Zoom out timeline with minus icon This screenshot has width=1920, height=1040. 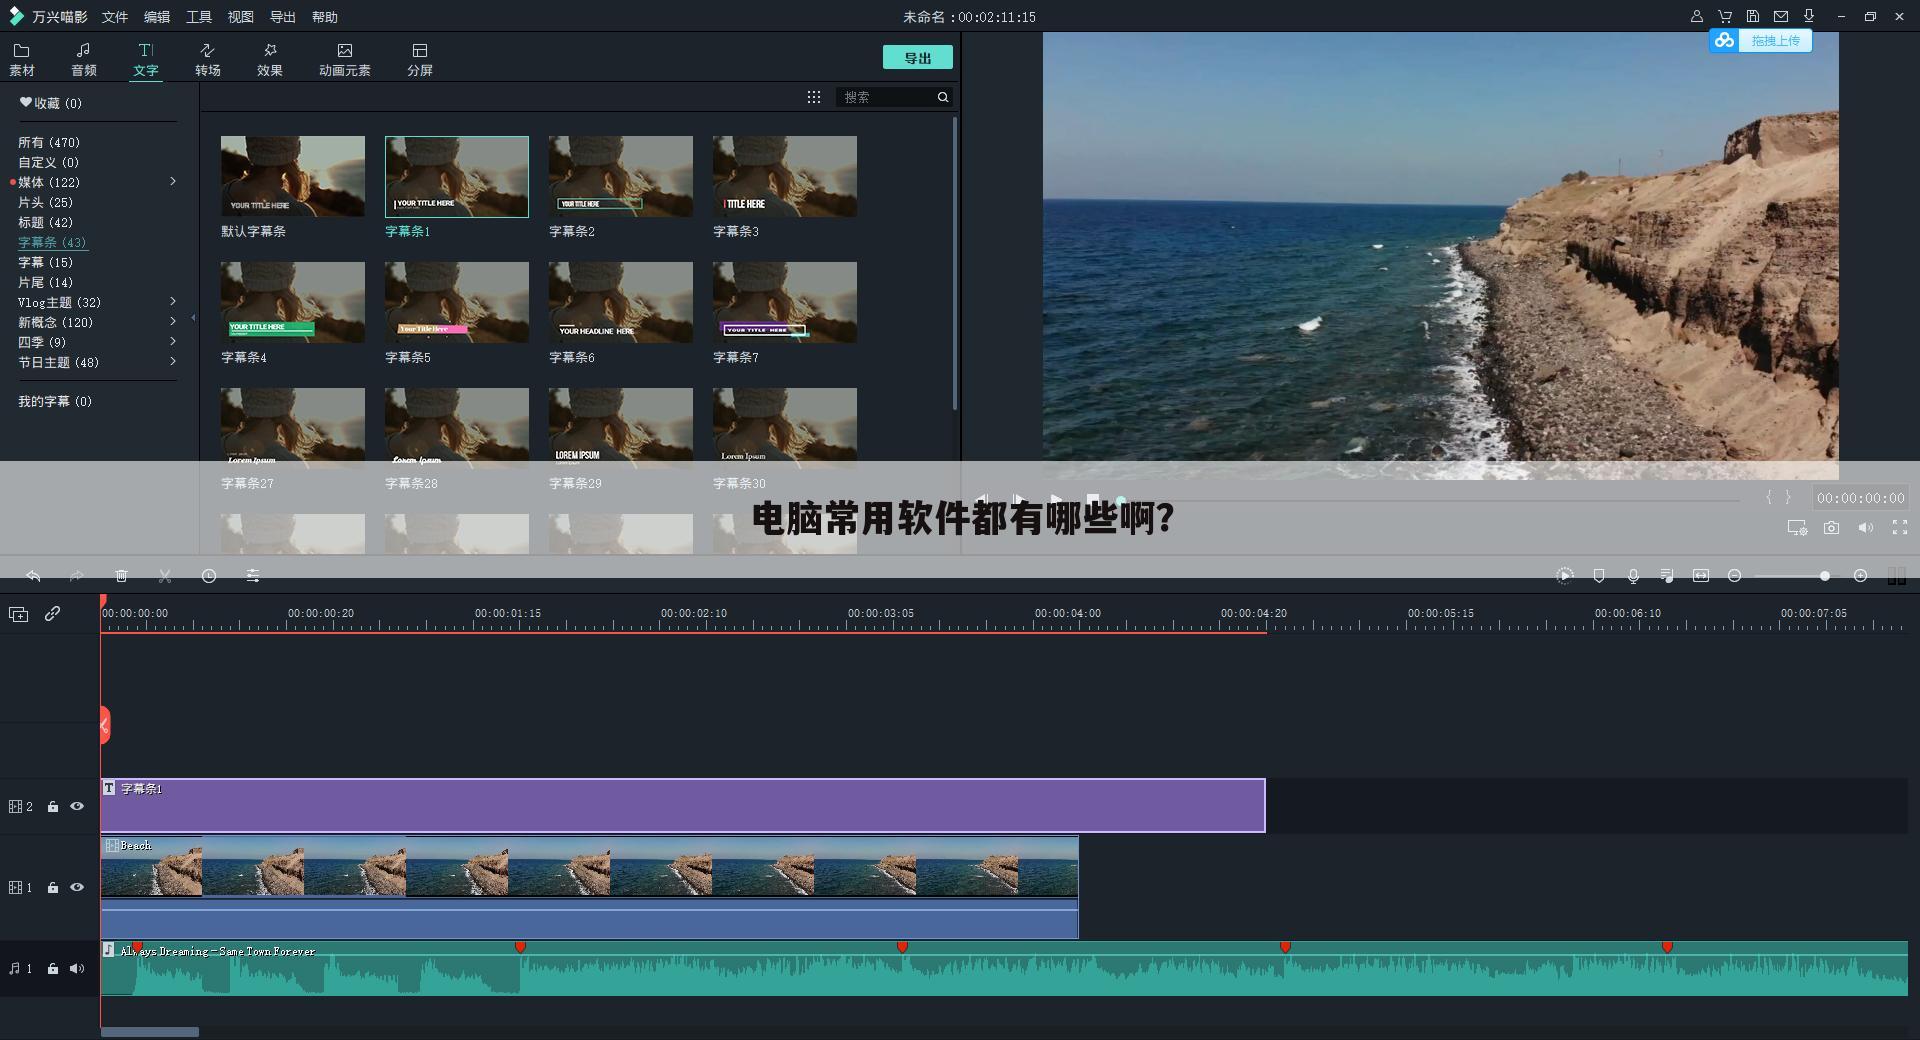1735,576
